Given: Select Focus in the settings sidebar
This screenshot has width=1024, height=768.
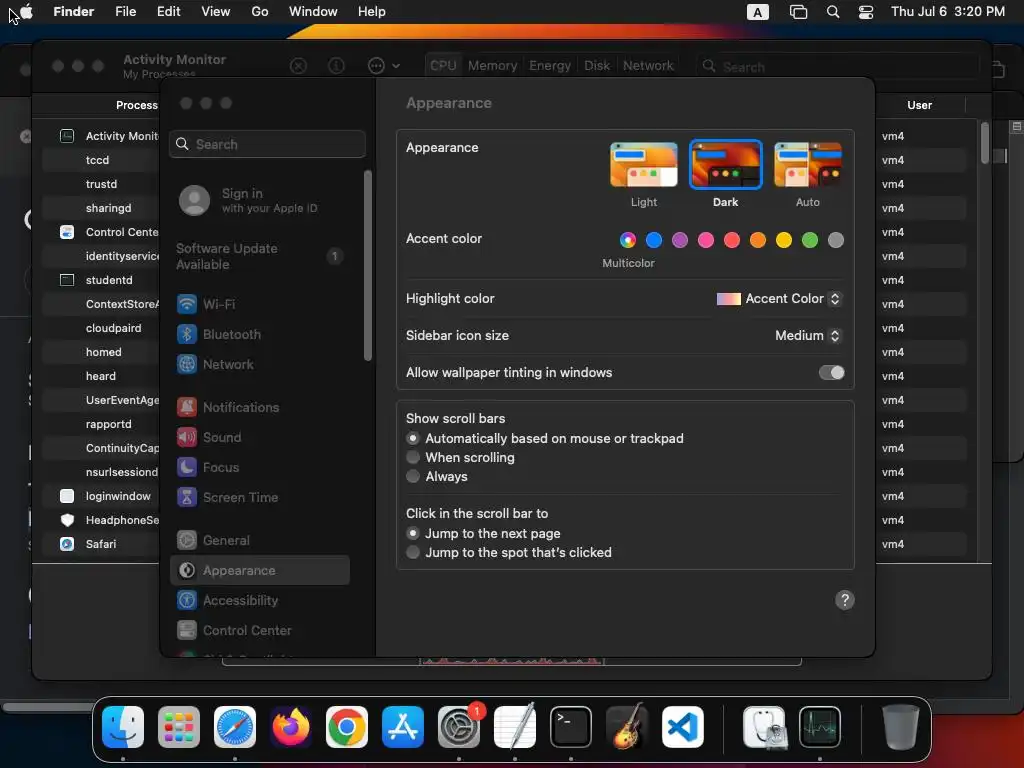Looking at the screenshot, I should click(x=261, y=468).
